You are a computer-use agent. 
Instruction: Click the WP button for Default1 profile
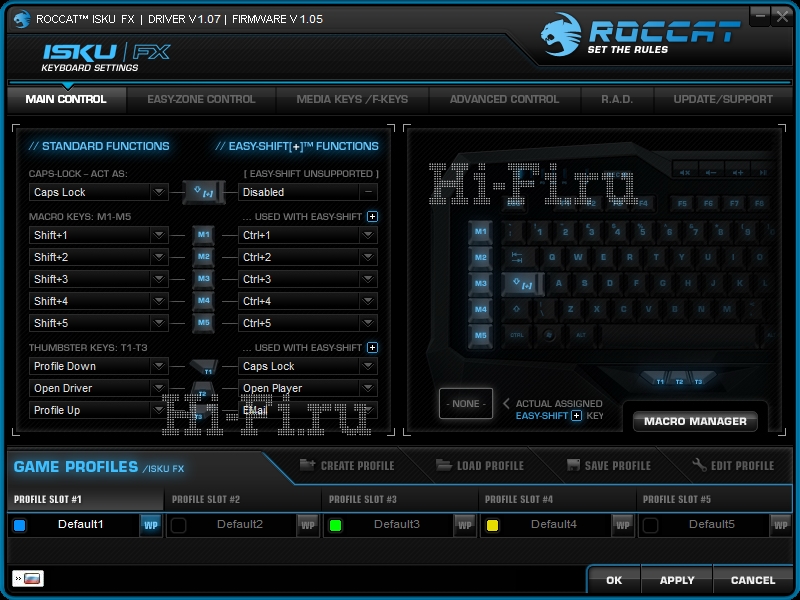[150, 525]
